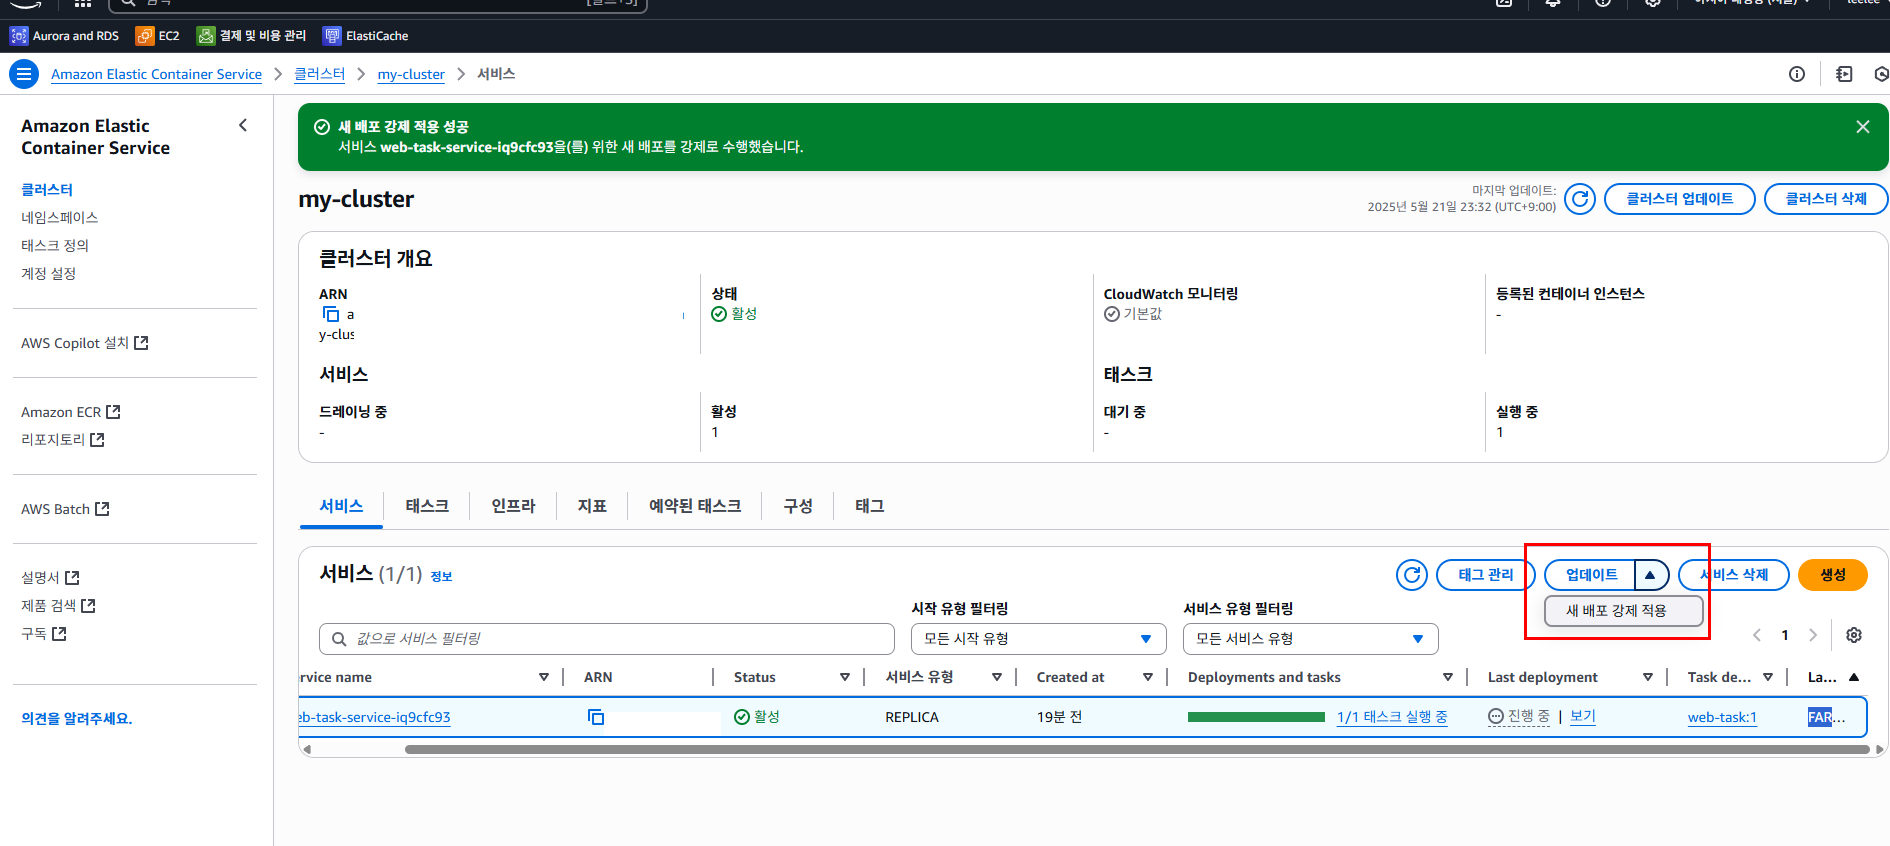Click 보기 deployment link

[1583, 717]
